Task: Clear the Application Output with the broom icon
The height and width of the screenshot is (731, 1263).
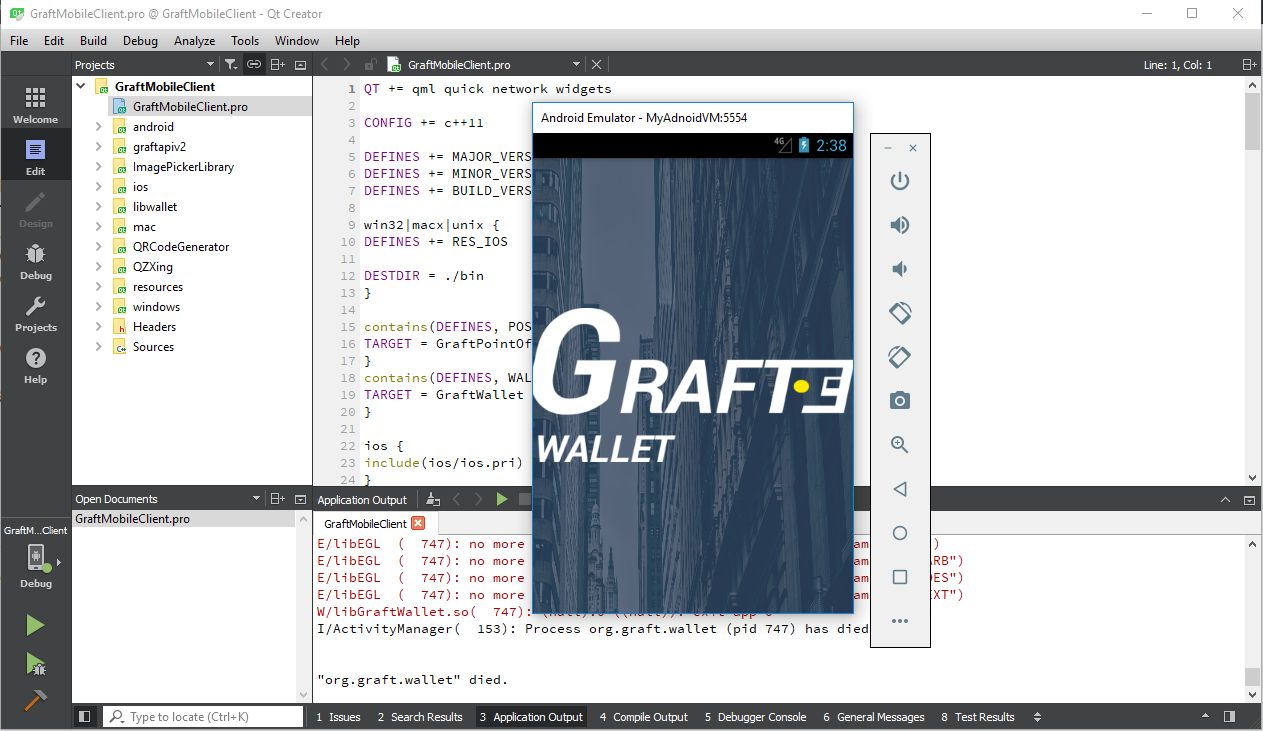Action: pyautogui.click(x=431, y=499)
